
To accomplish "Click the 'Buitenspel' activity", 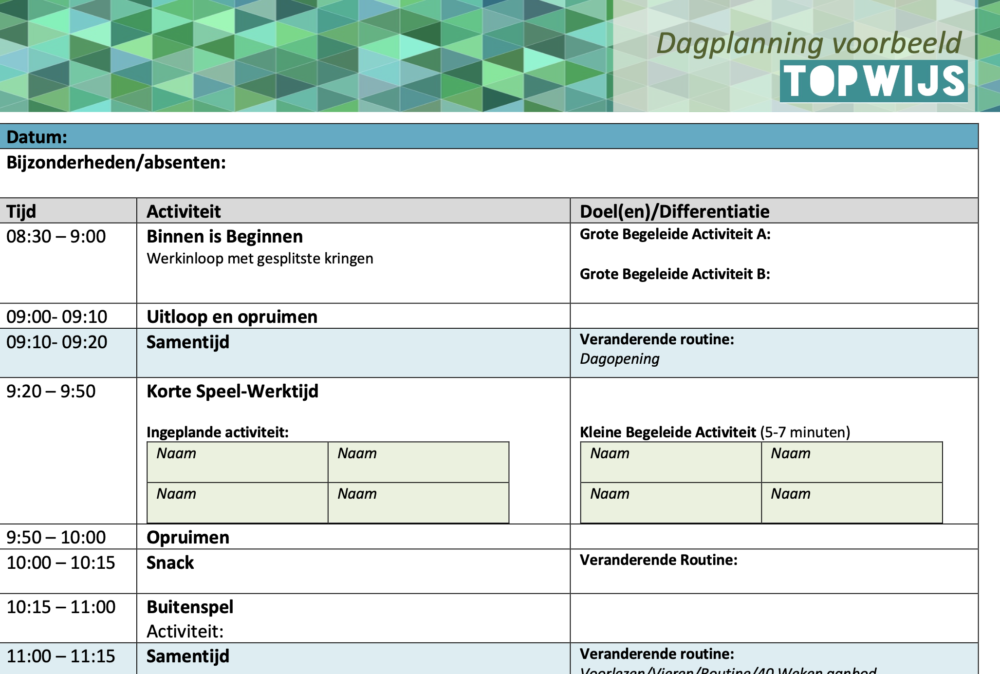I will [190, 607].
